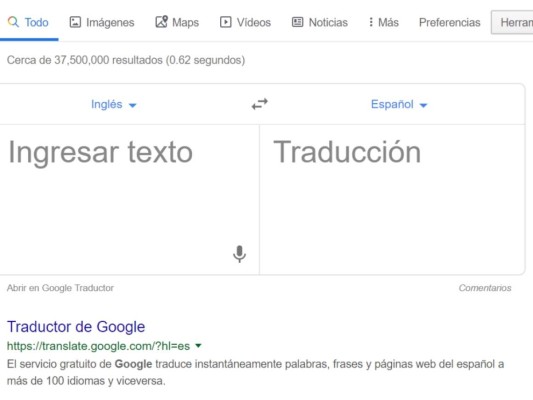Open the Español target language dropdown

click(399, 104)
